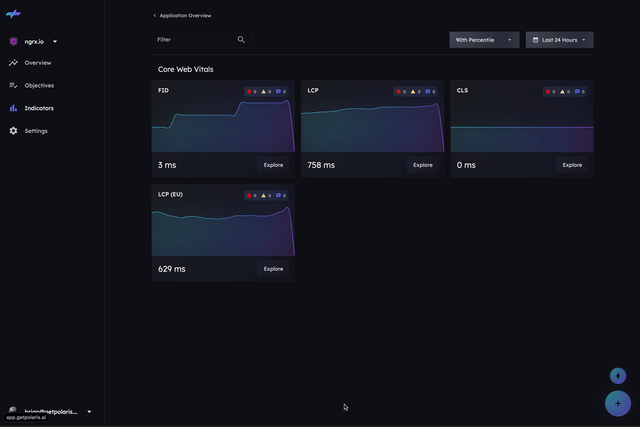
Task: Click the small lightning bolt floating button
Action: [x=618, y=376]
